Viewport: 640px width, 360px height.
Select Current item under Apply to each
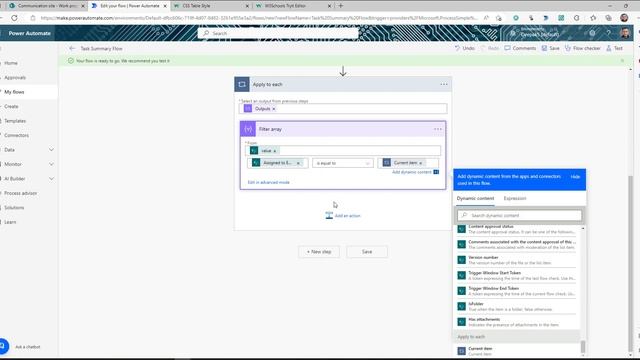(x=517, y=351)
